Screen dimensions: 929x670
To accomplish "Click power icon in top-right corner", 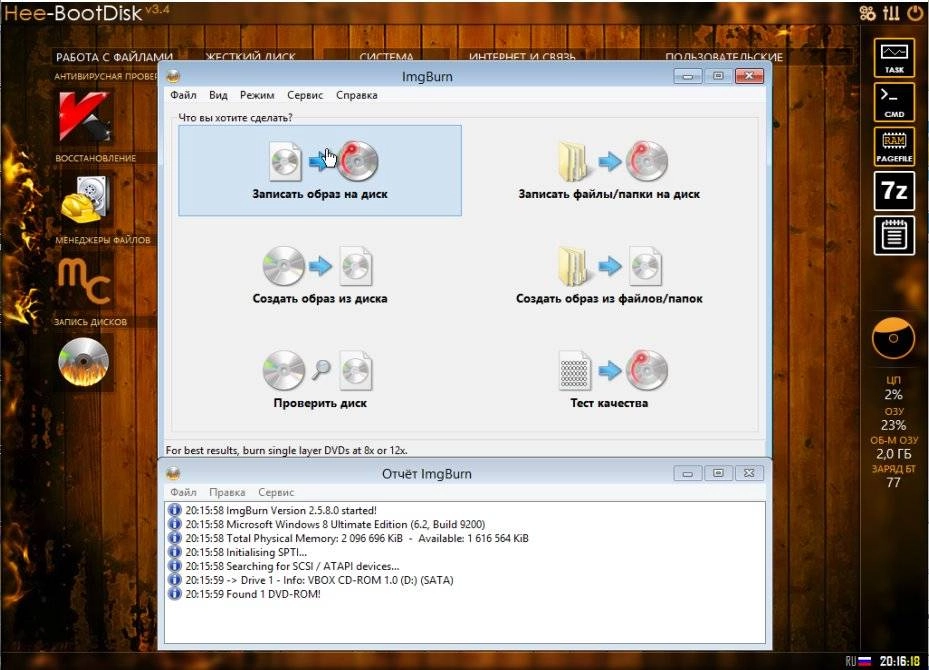I will pos(915,12).
